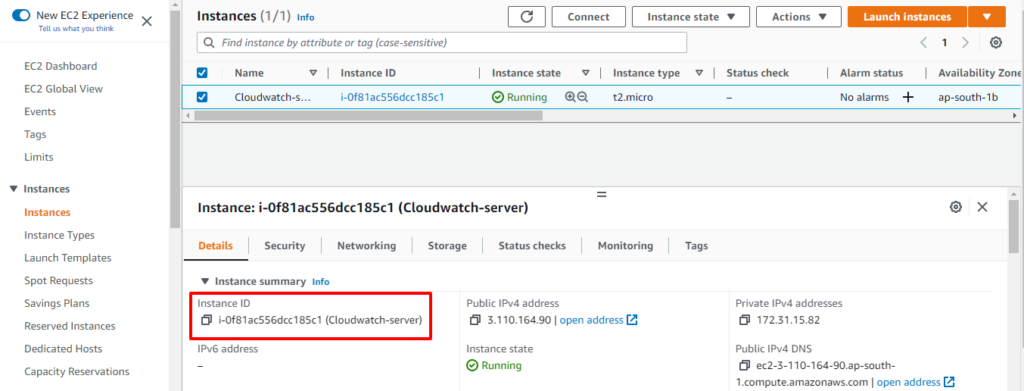Copy the Instance ID using copy icon
Image resolution: width=1024 pixels, height=391 pixels.
206,321
